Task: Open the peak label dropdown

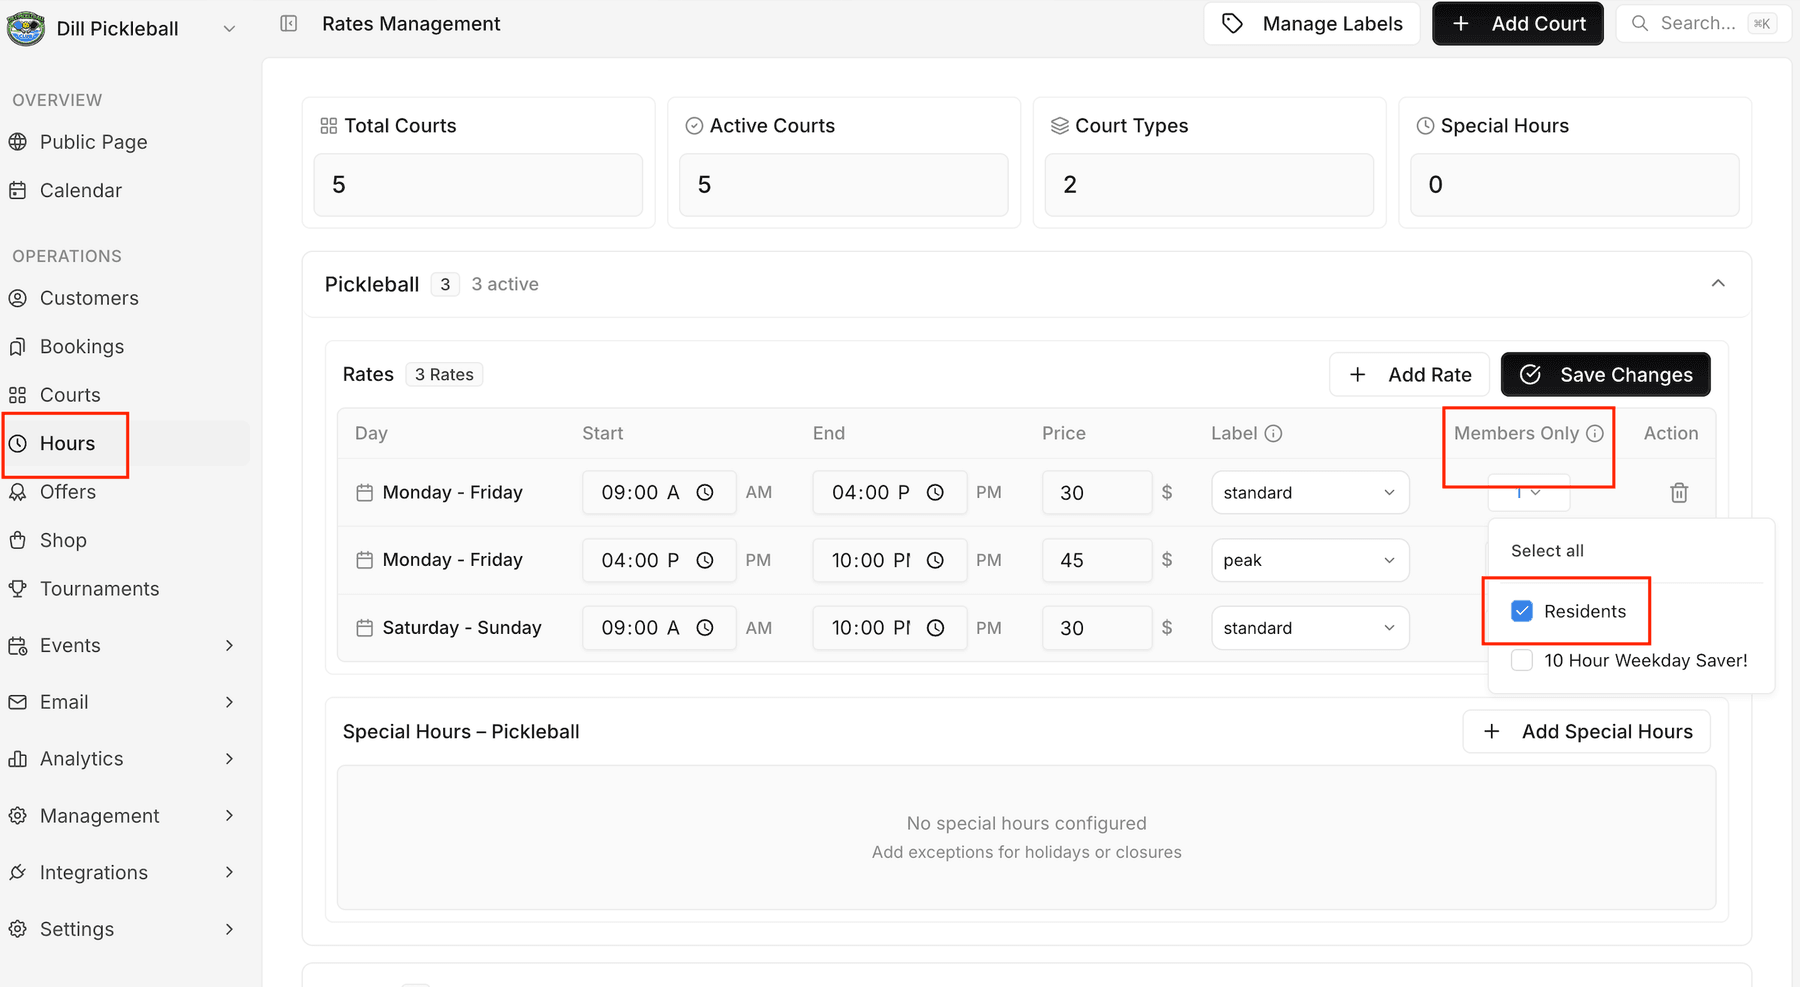Action: pyautogui.click(x=1310, y=560)
